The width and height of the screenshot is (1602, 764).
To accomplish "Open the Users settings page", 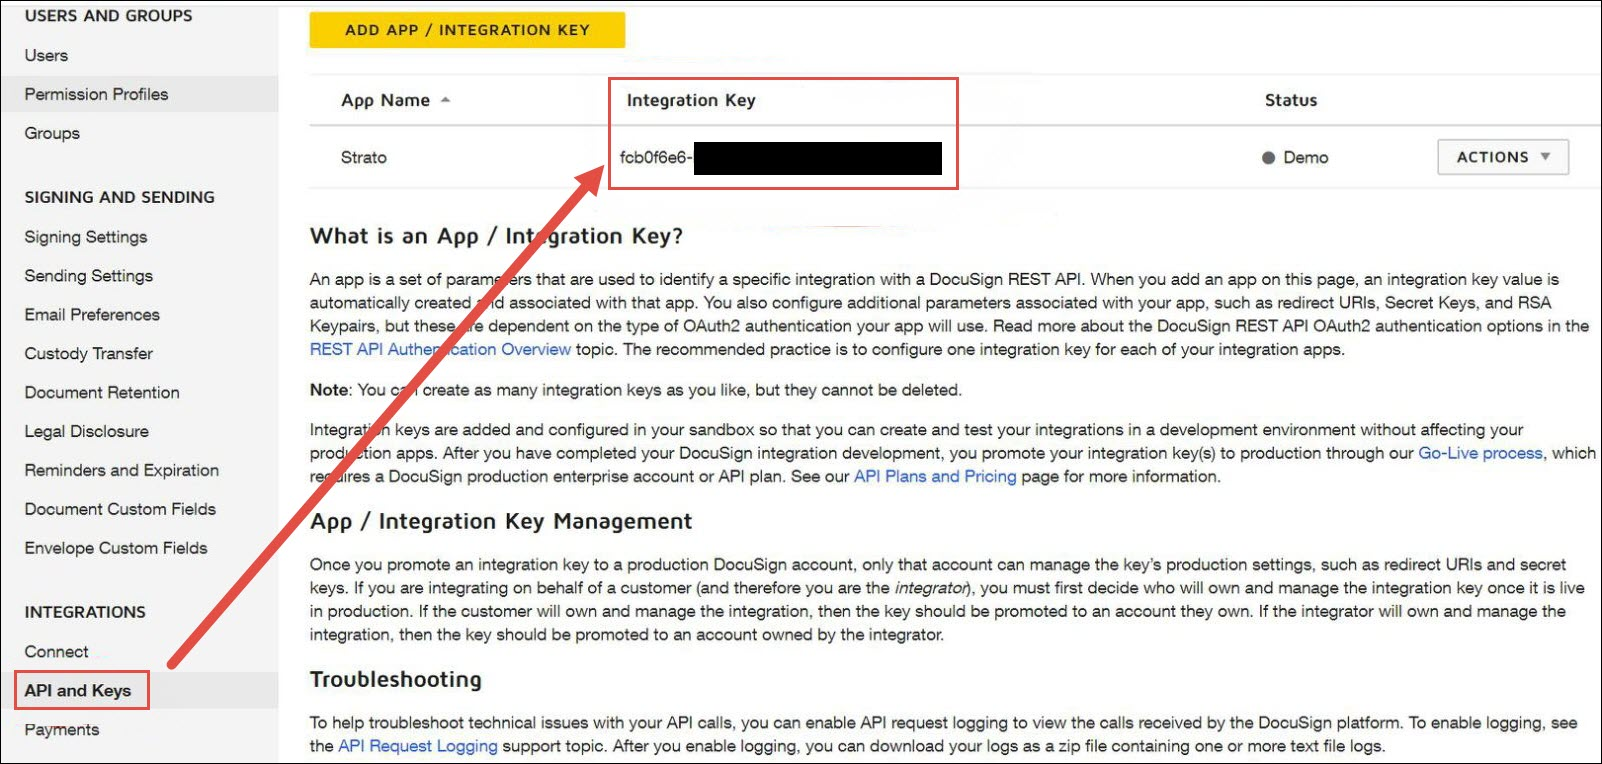I will point(46,55).
